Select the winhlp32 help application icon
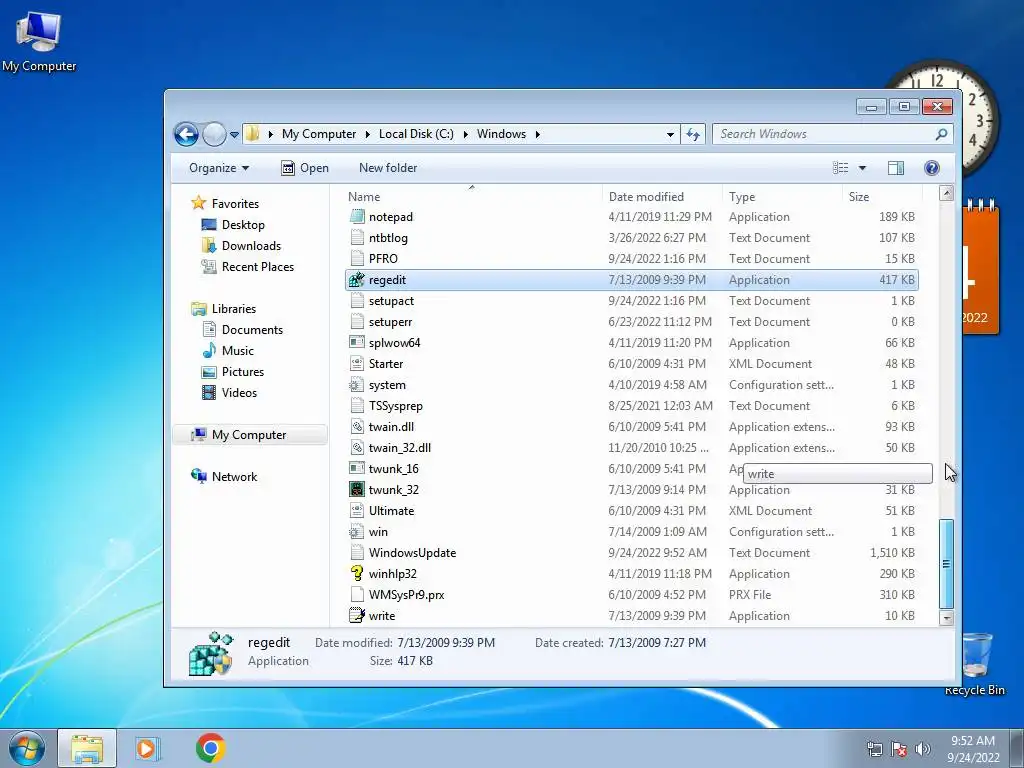 (x=357, y=573)
